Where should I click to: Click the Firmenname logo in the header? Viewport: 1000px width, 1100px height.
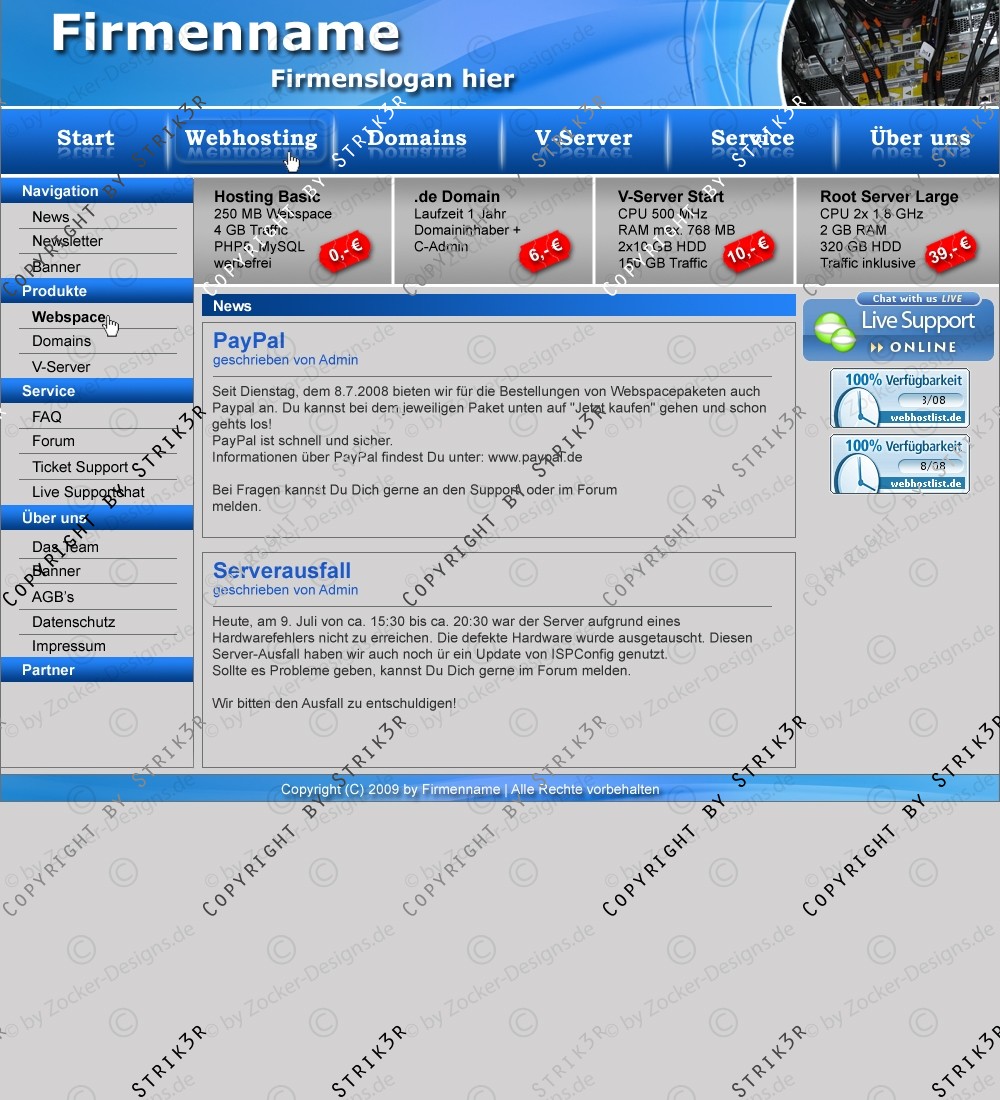pos(225,34)
